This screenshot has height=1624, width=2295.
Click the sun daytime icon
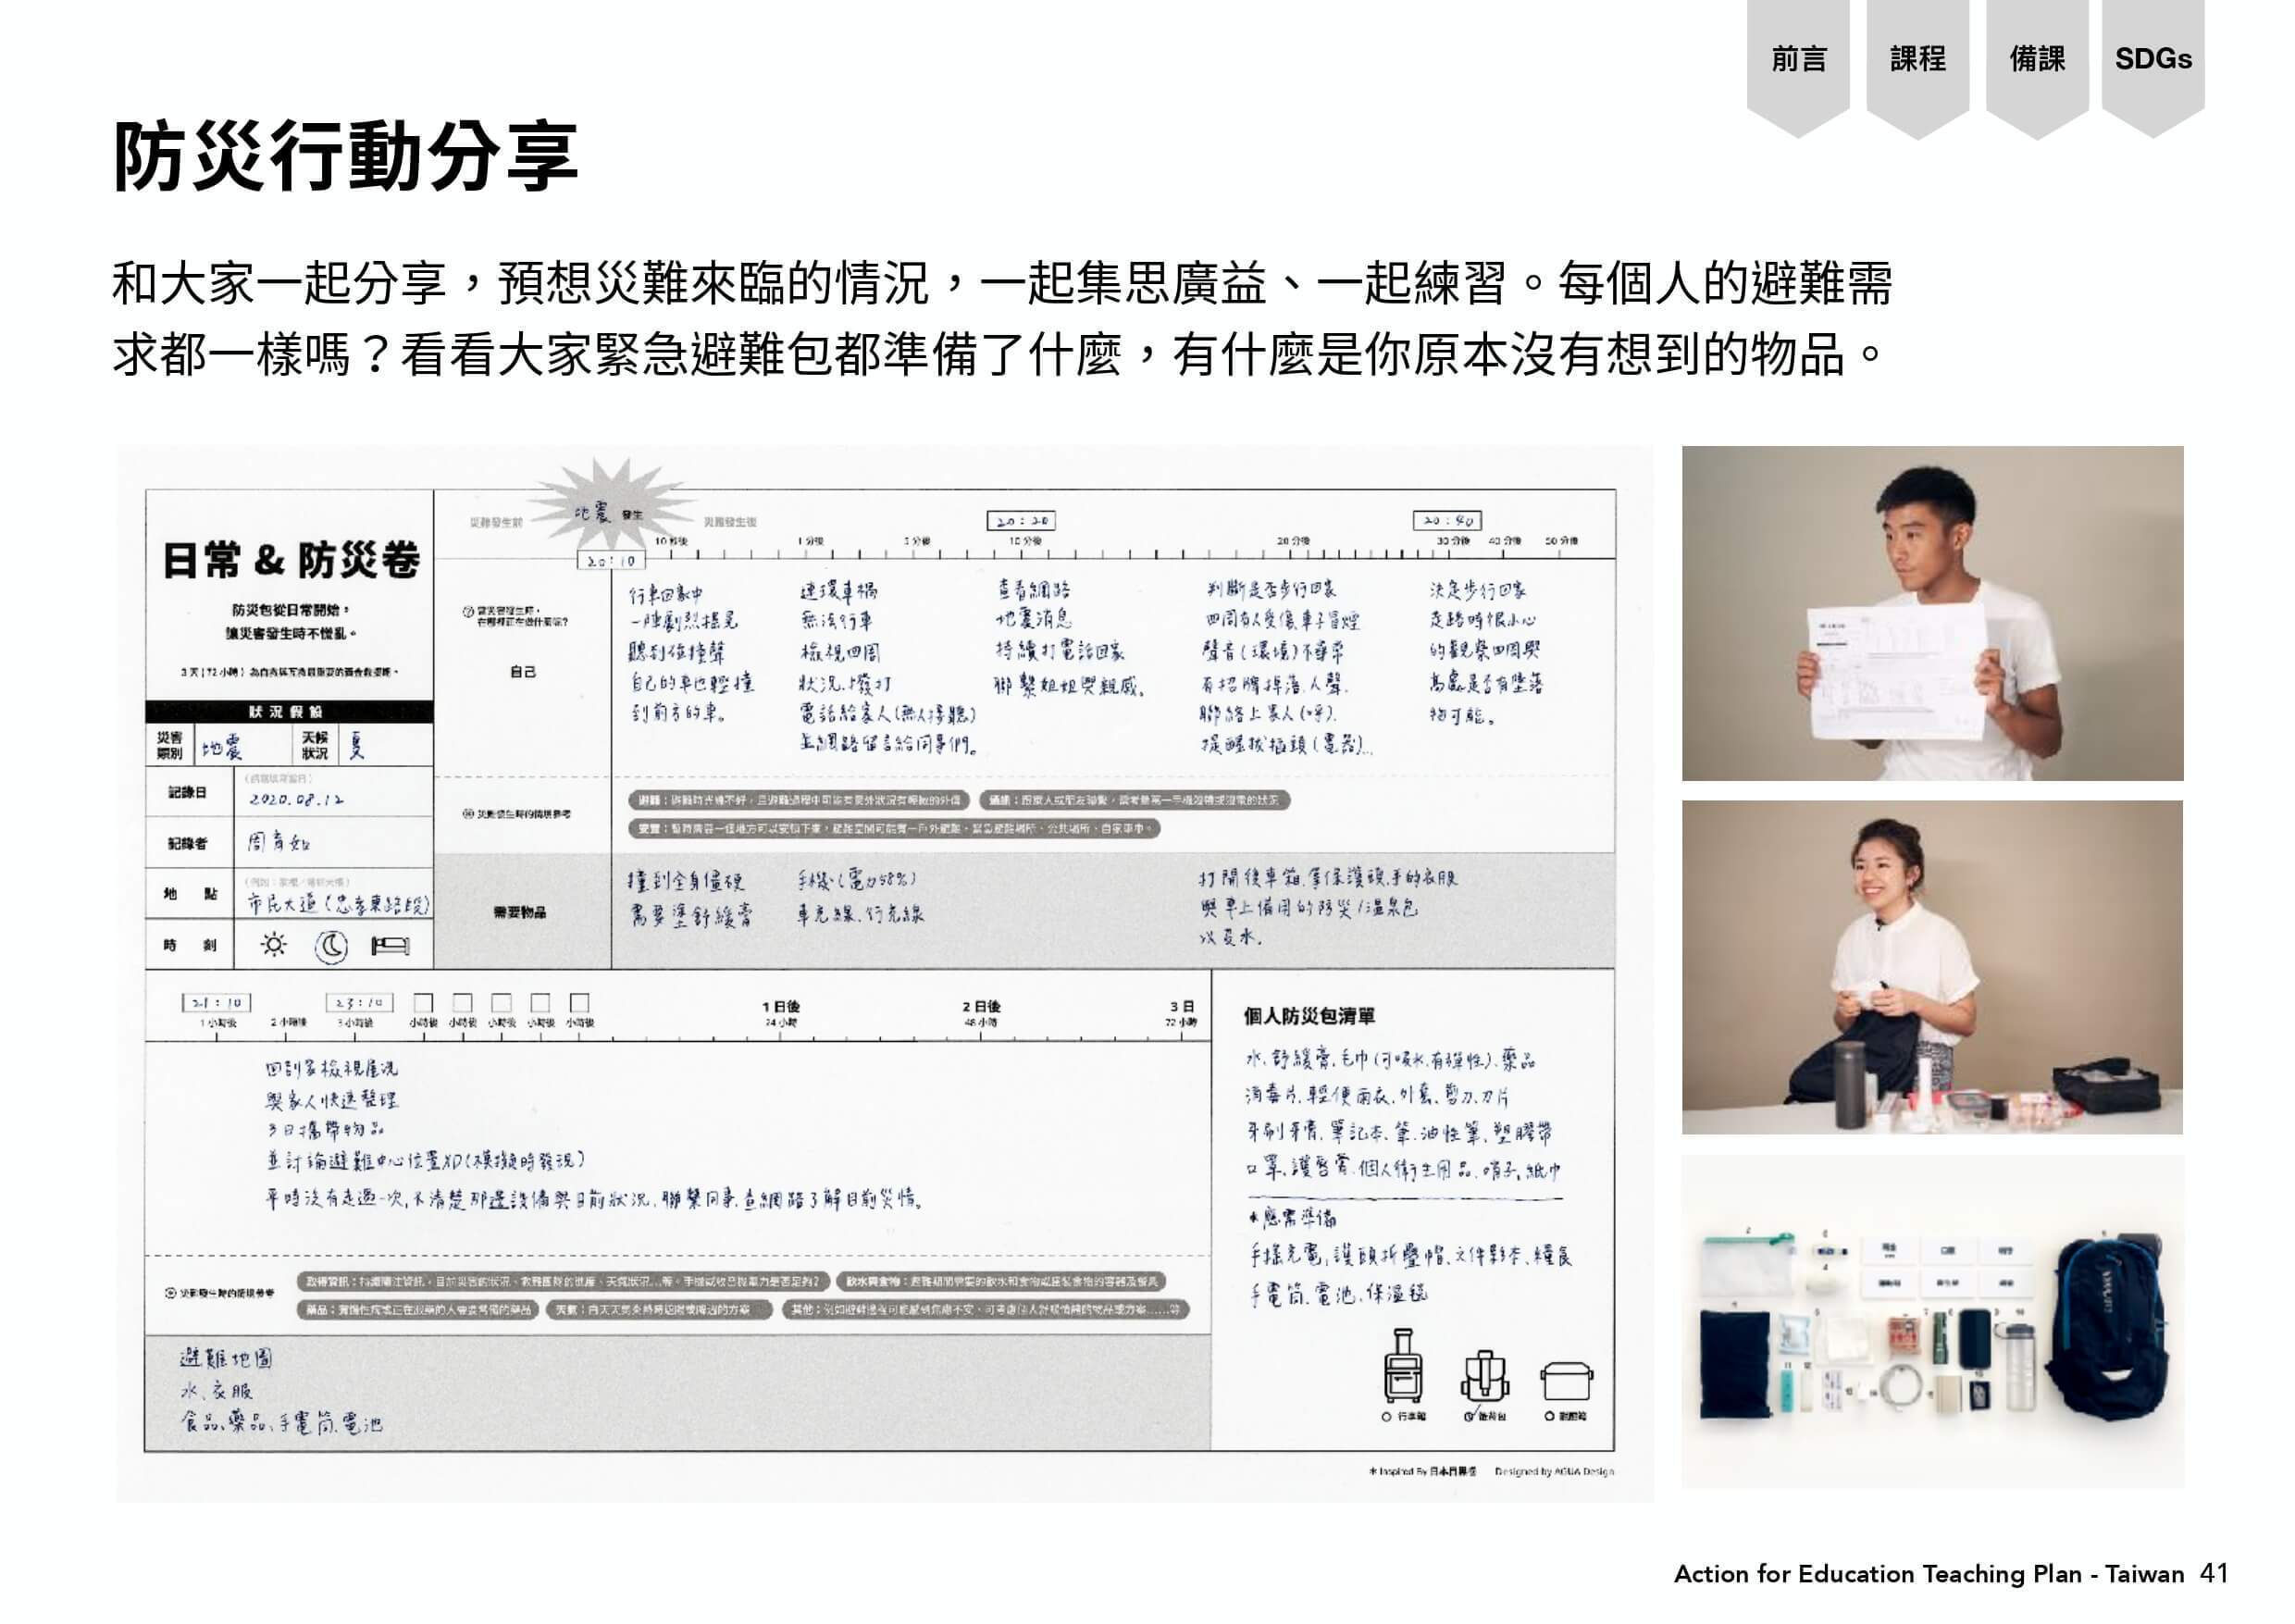(x=273, y=945)
